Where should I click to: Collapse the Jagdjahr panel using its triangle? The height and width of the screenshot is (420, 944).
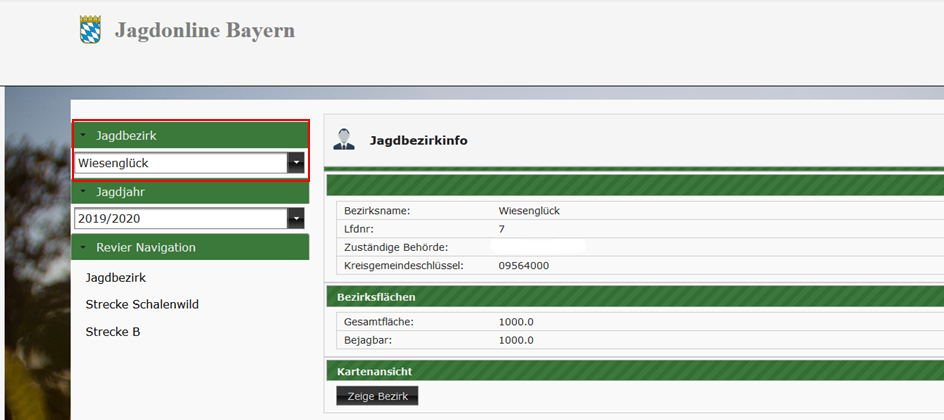(x=83, y=191)
